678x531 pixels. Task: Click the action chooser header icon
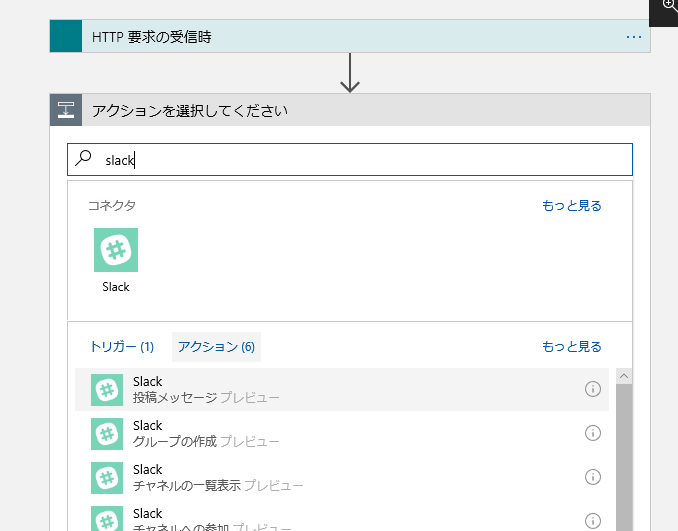(66, 110)
